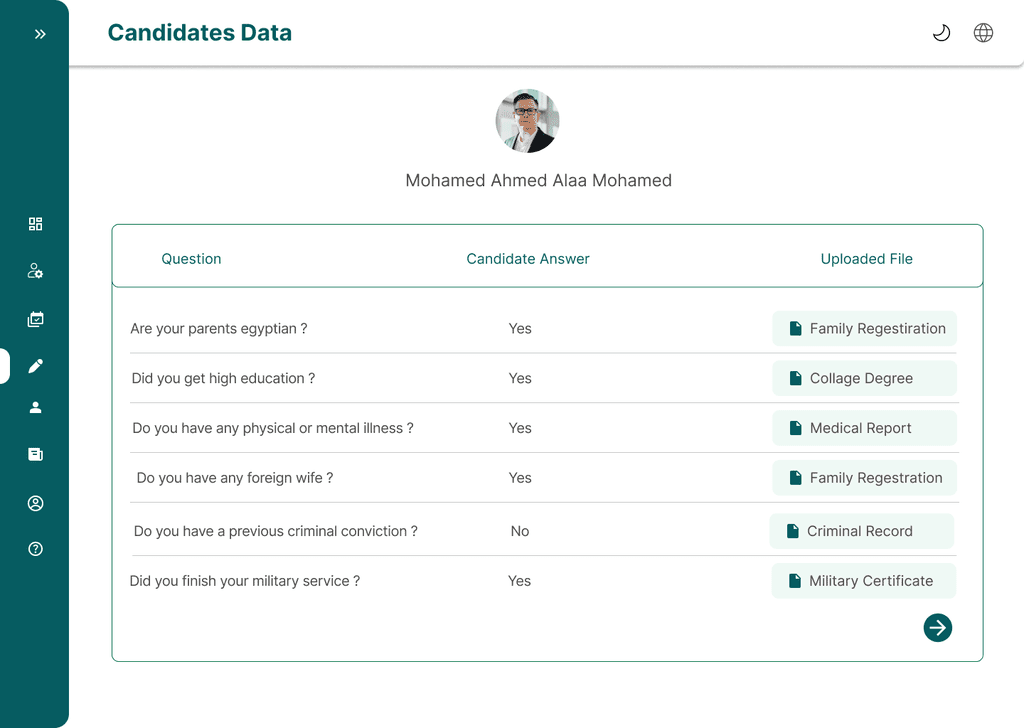Open the account circle sidebar icon
The image size is (1024, 728).
point(36,503)
